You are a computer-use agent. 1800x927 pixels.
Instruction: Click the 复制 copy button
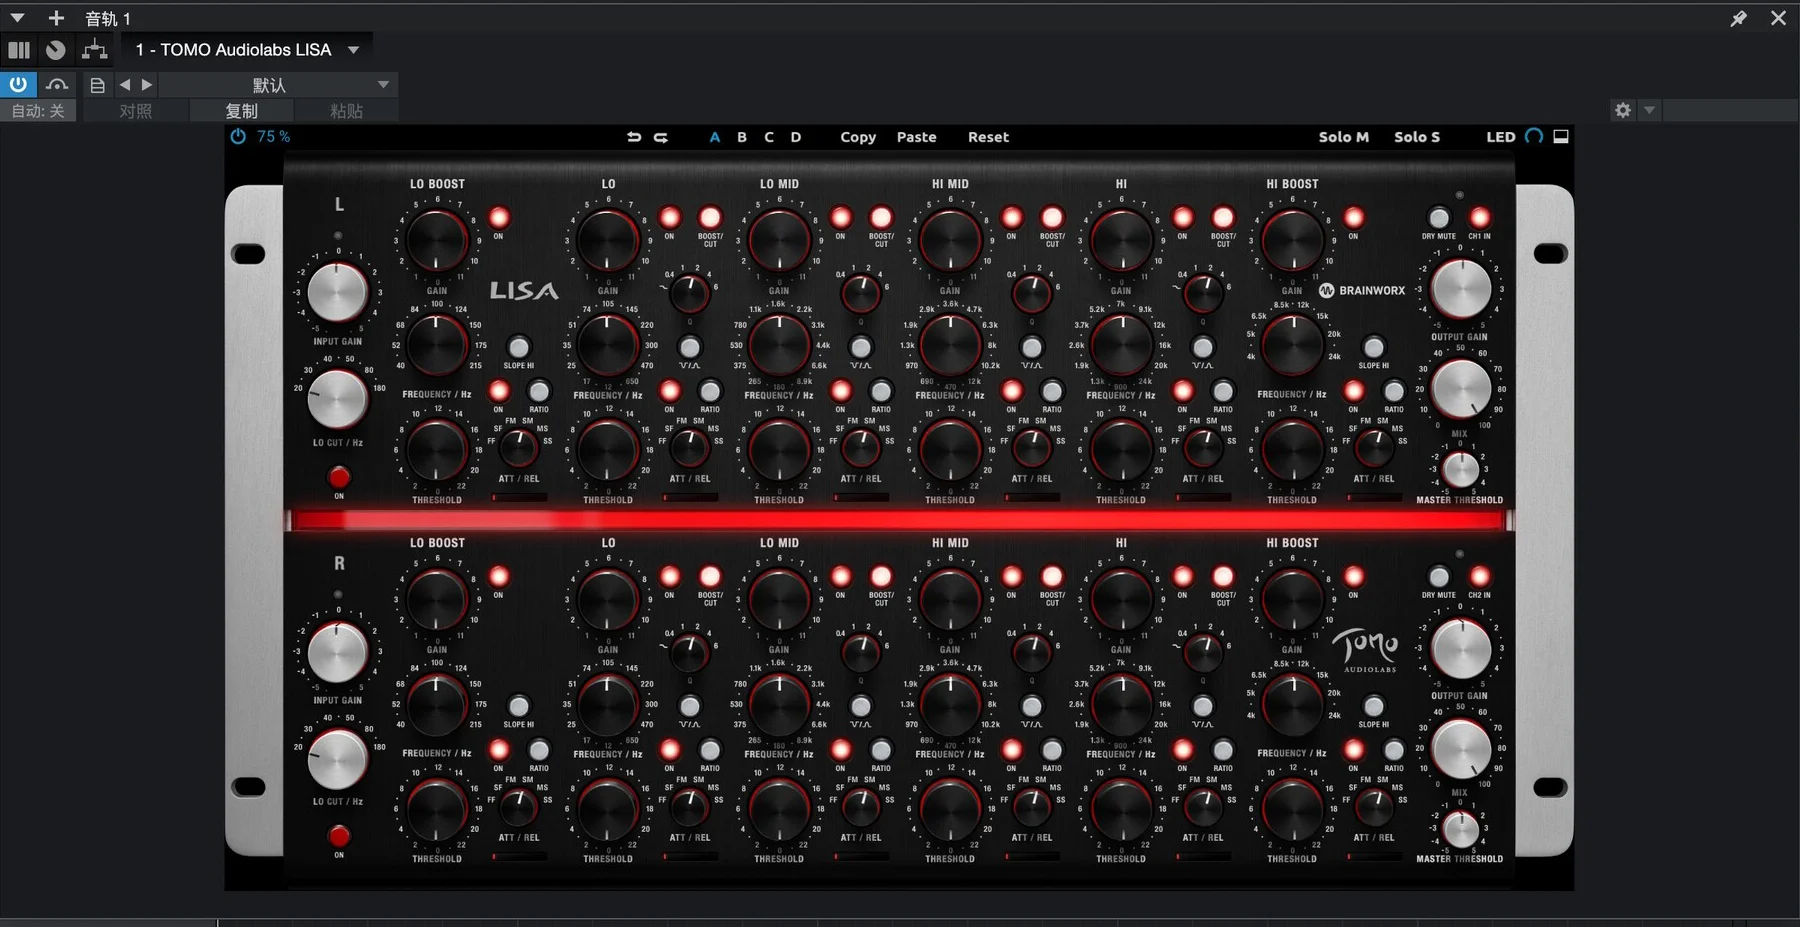[x=241, y=111]
